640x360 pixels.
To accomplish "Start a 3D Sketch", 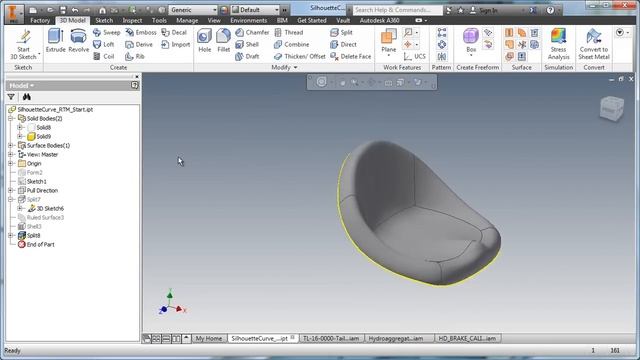I will (23, 45).
